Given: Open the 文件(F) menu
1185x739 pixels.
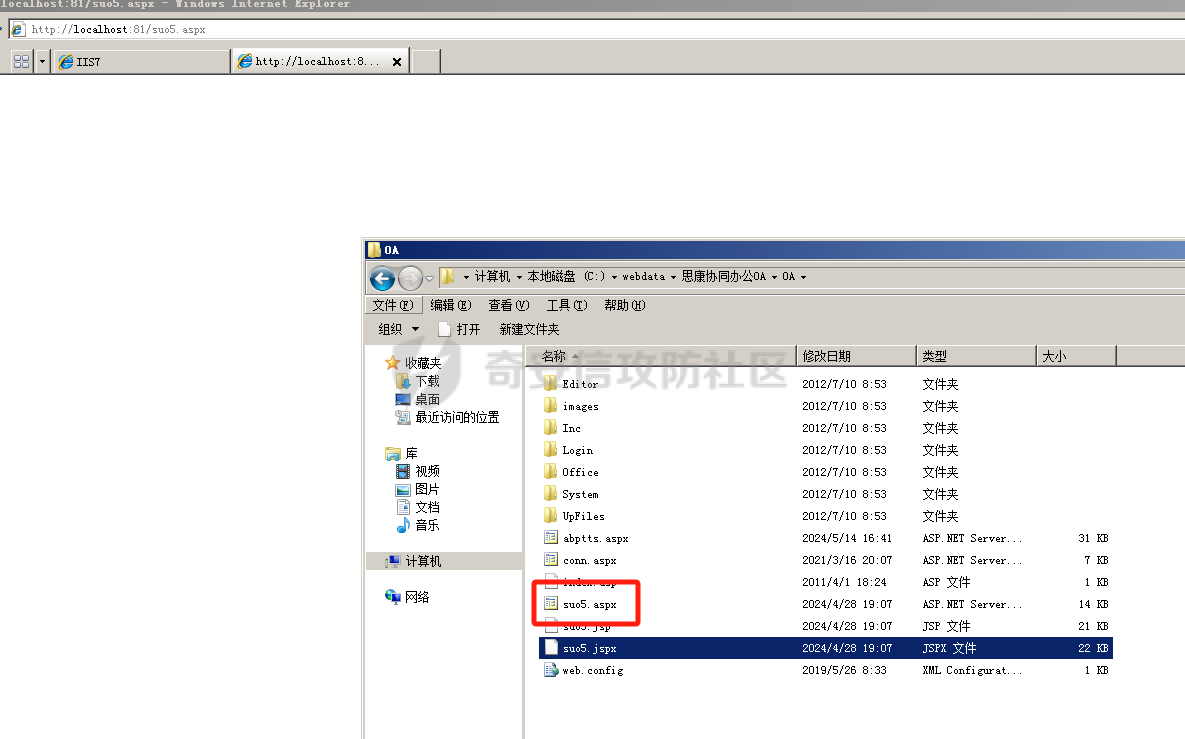Looking at the screenshot, I should coord(393,305).
